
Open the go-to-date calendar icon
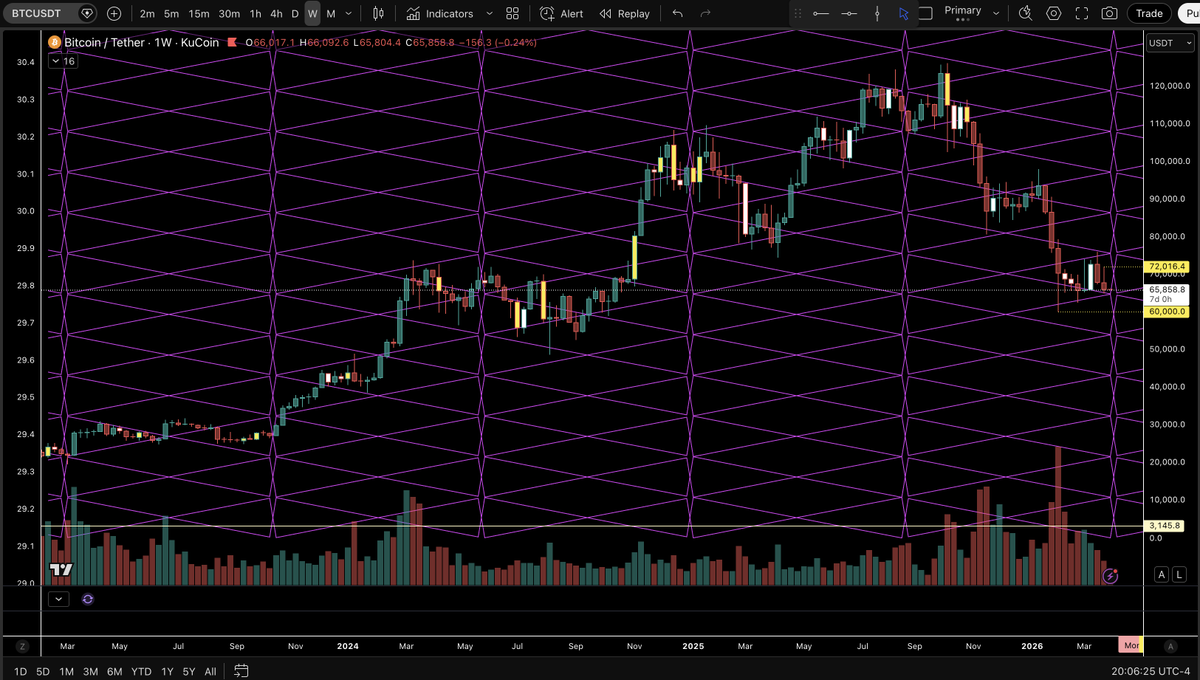[240, 671]
